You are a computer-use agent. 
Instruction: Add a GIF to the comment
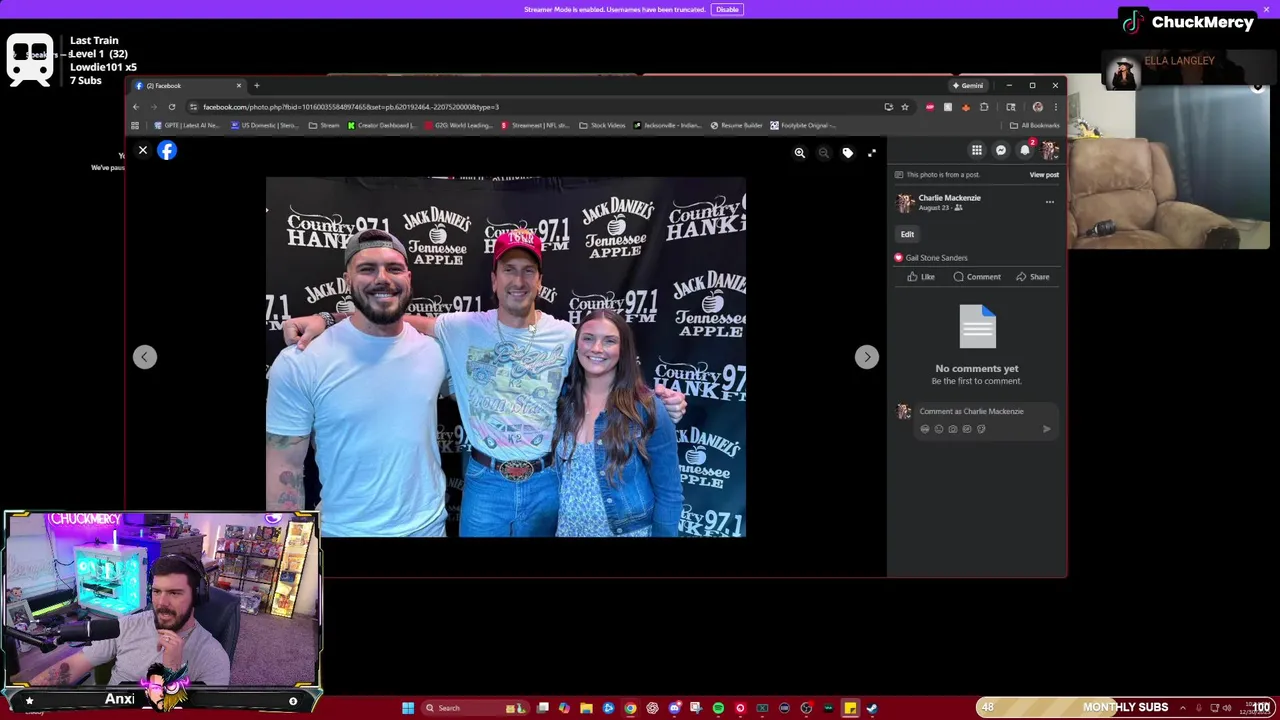click(967, 429)
